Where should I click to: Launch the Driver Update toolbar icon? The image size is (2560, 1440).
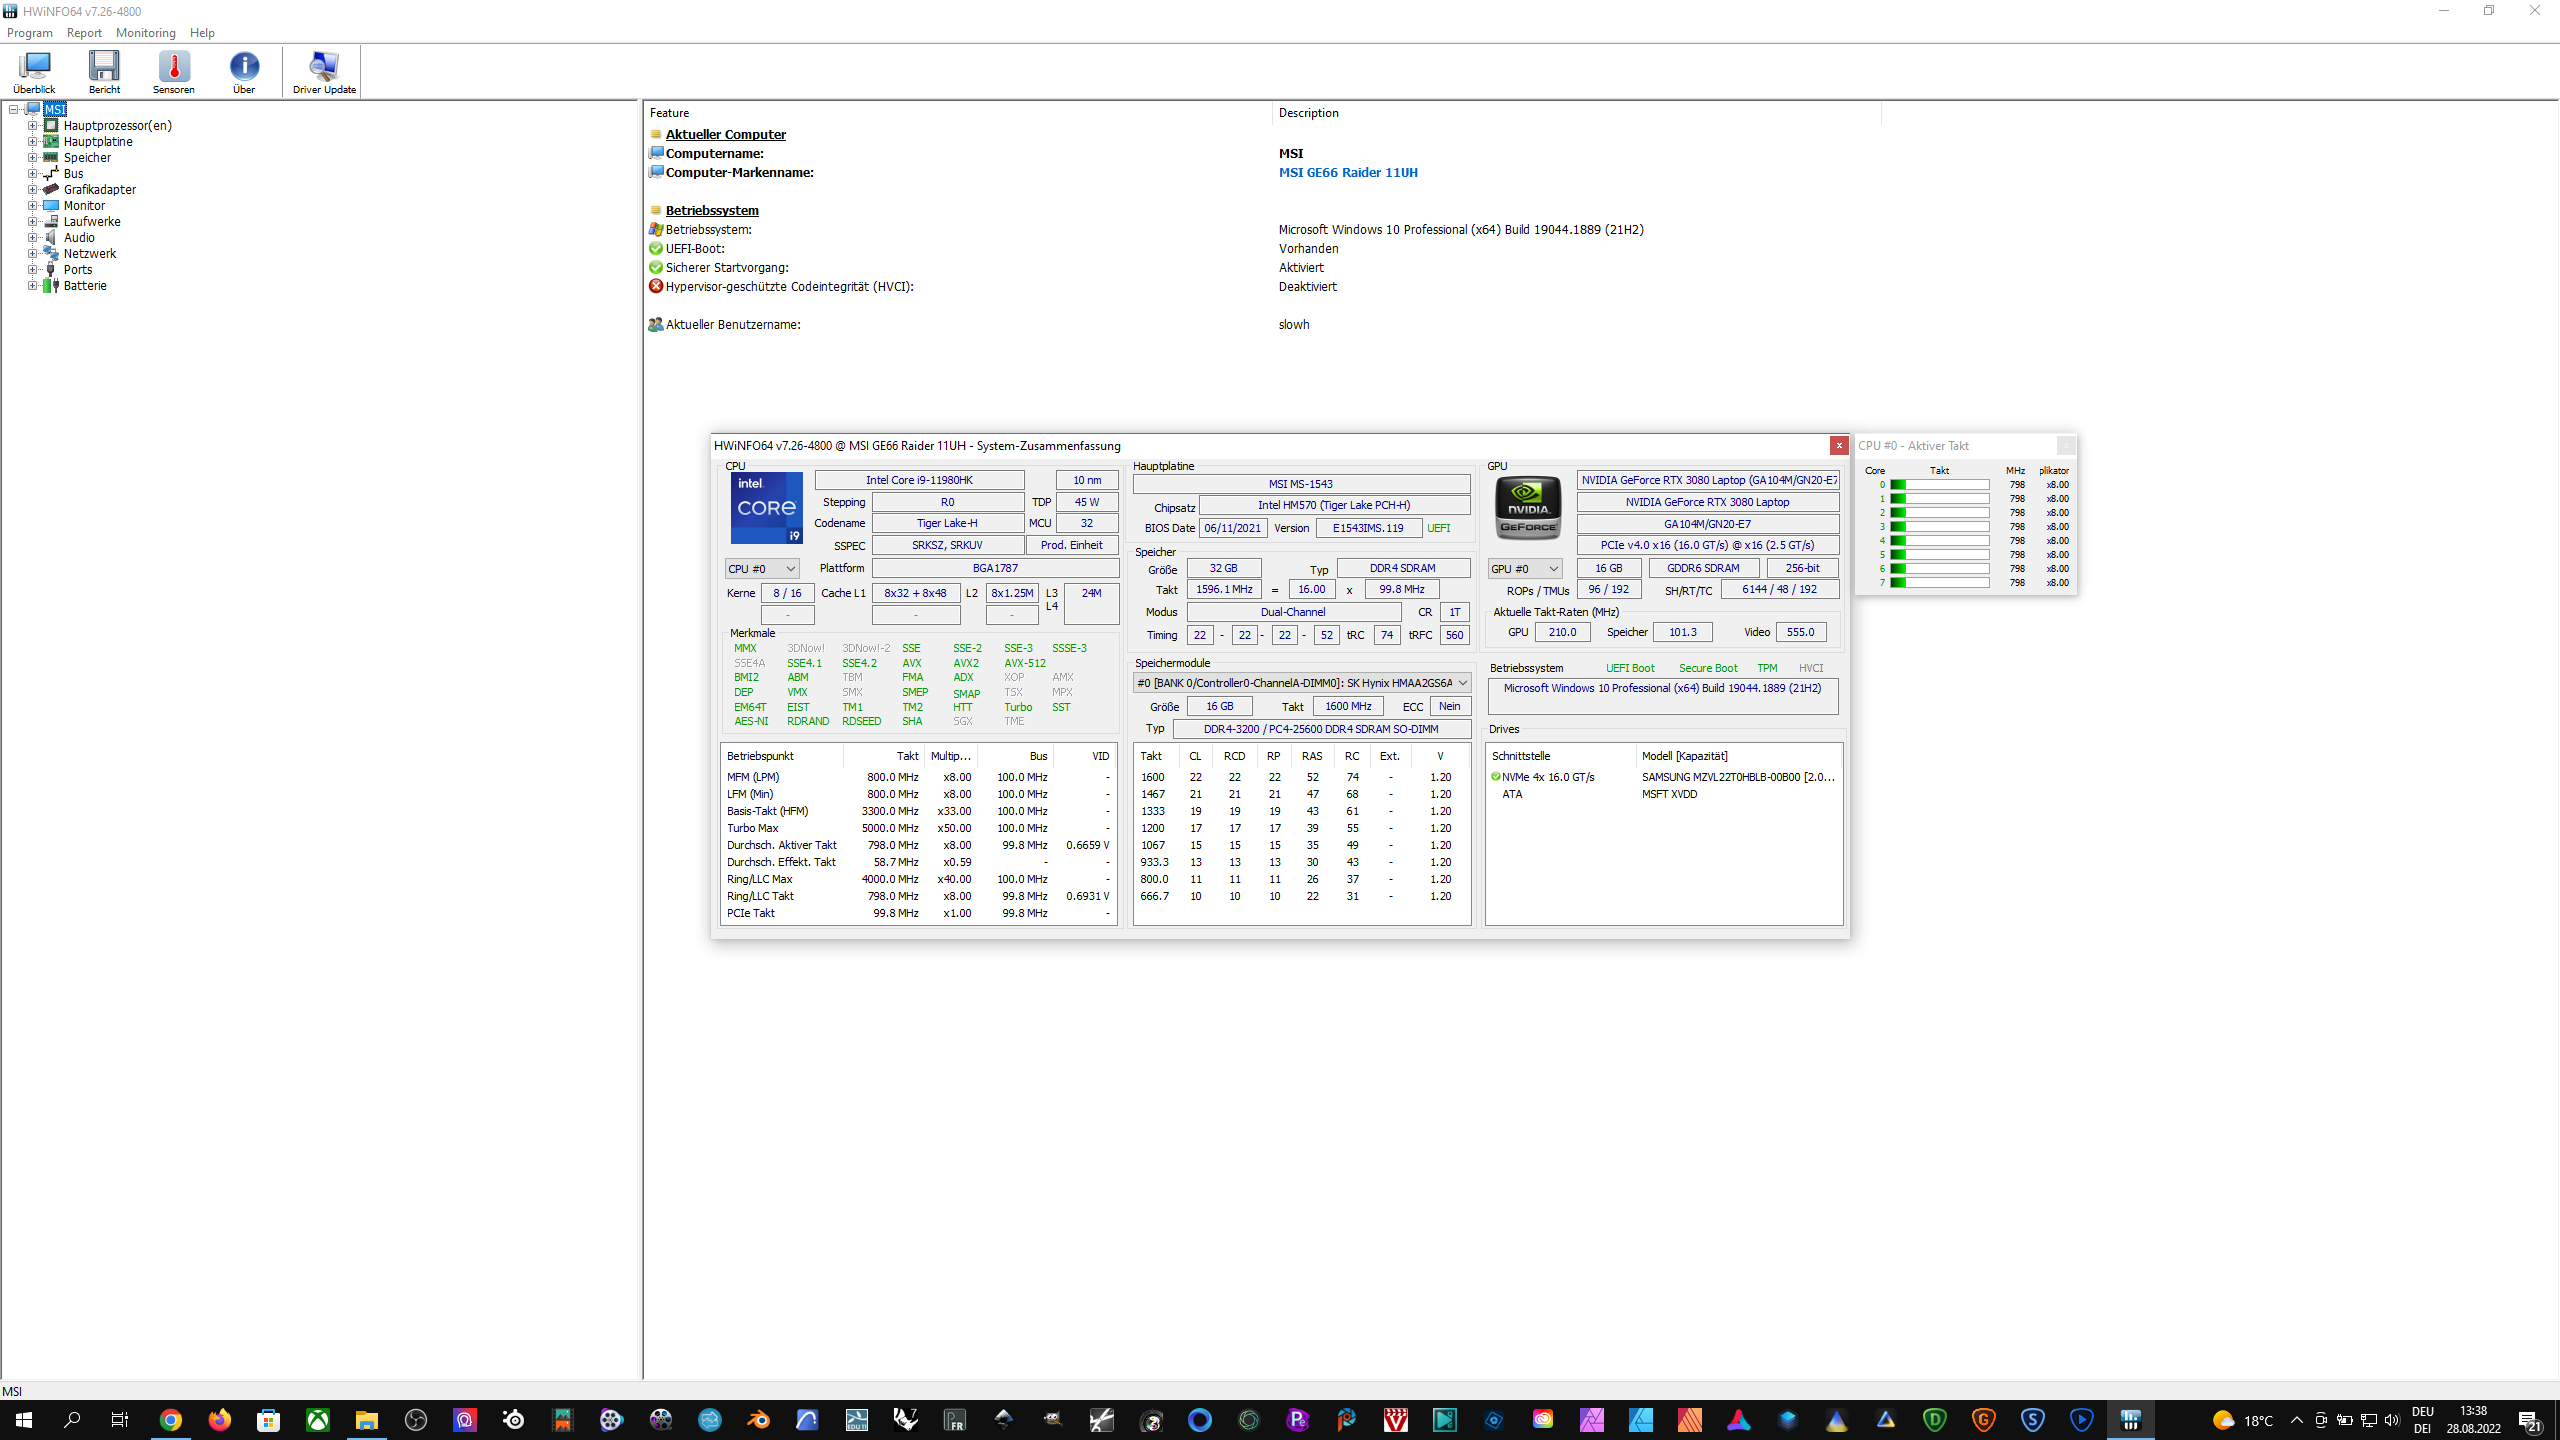click(324, 71)
